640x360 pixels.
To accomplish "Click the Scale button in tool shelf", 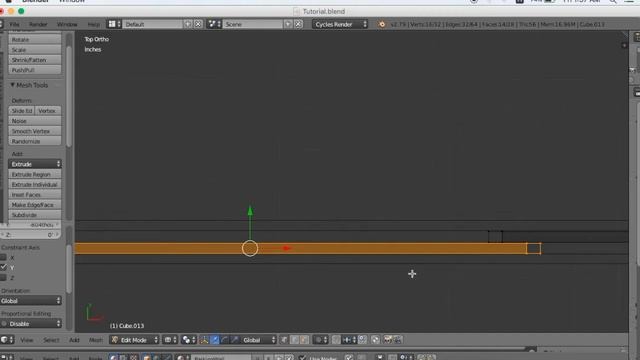I will coord(35,50).
